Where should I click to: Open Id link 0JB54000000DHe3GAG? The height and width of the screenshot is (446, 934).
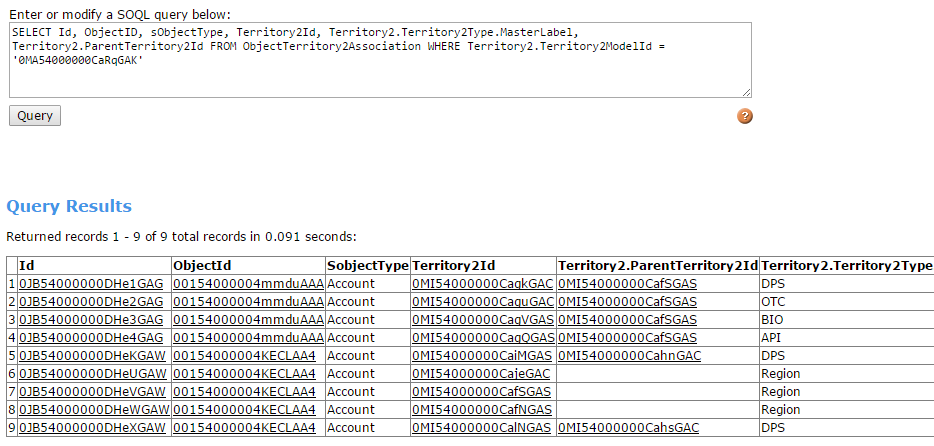[x=91, y=319]
